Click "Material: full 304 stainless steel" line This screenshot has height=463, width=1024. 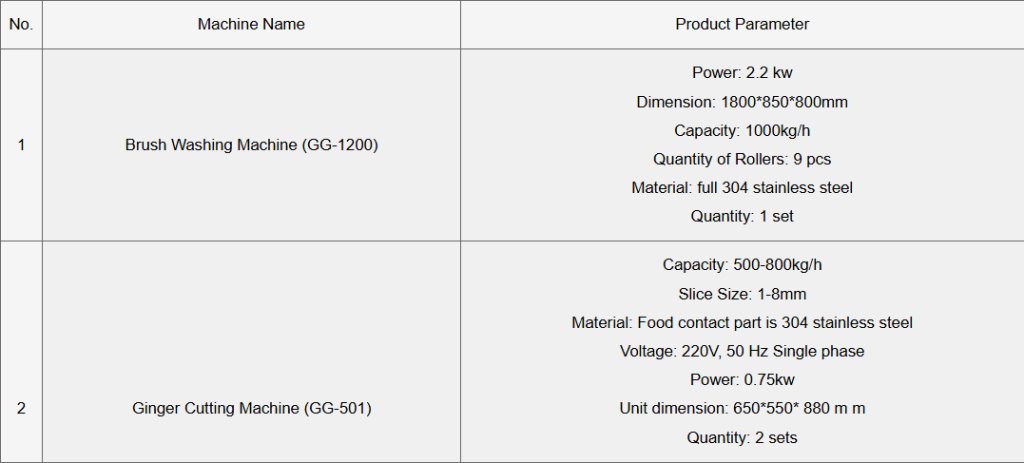pos(742,187)
